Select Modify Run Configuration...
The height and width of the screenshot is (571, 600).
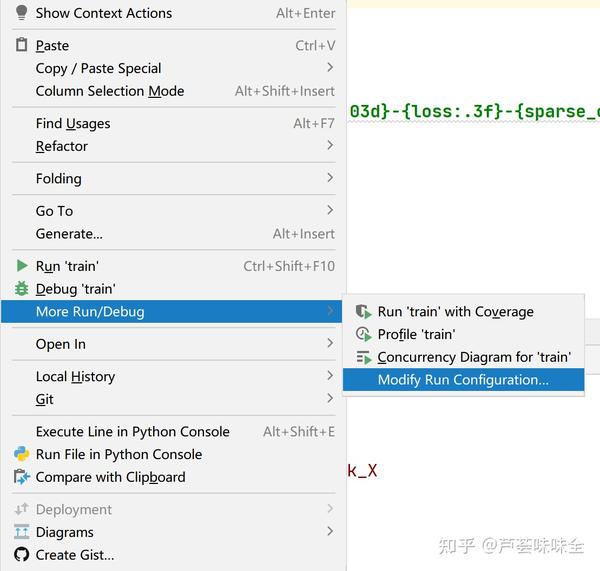click(x=463, y=380)
